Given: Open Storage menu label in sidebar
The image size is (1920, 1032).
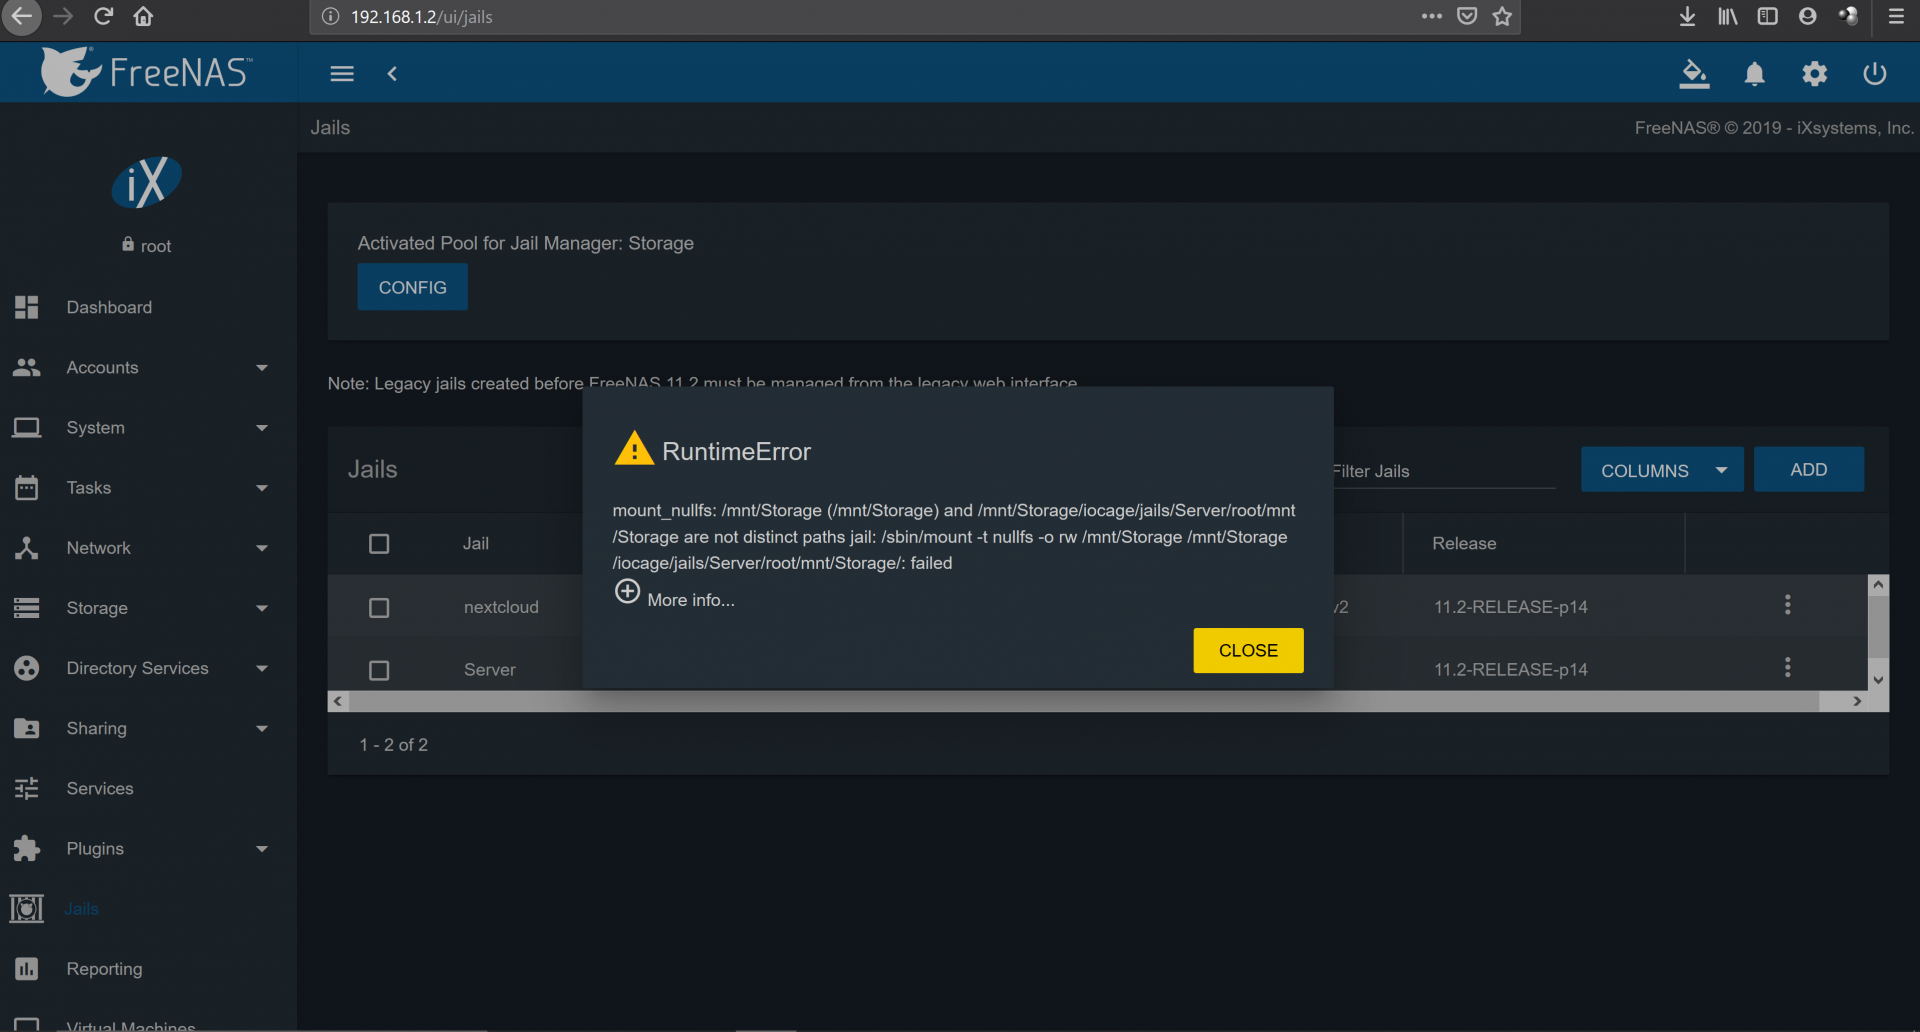Looking at the screenshot, I should (x=97, y=608).
